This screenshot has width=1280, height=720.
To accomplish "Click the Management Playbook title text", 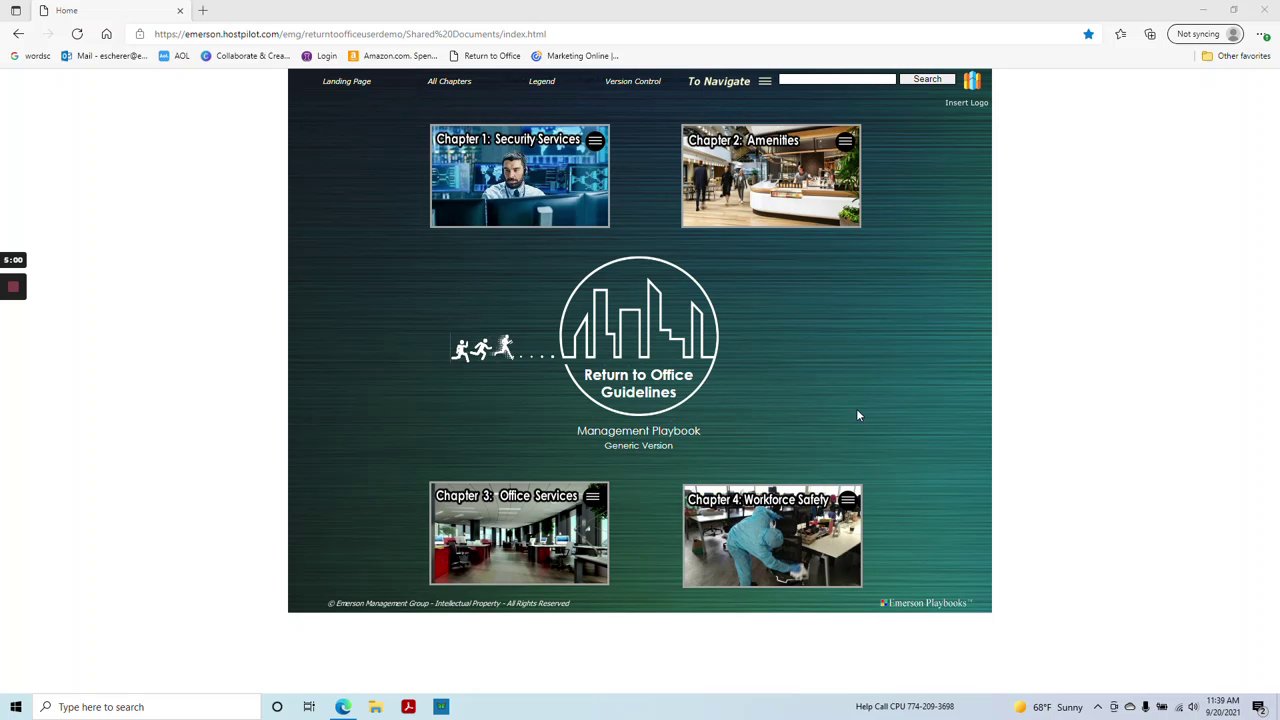I will point(638,430).
